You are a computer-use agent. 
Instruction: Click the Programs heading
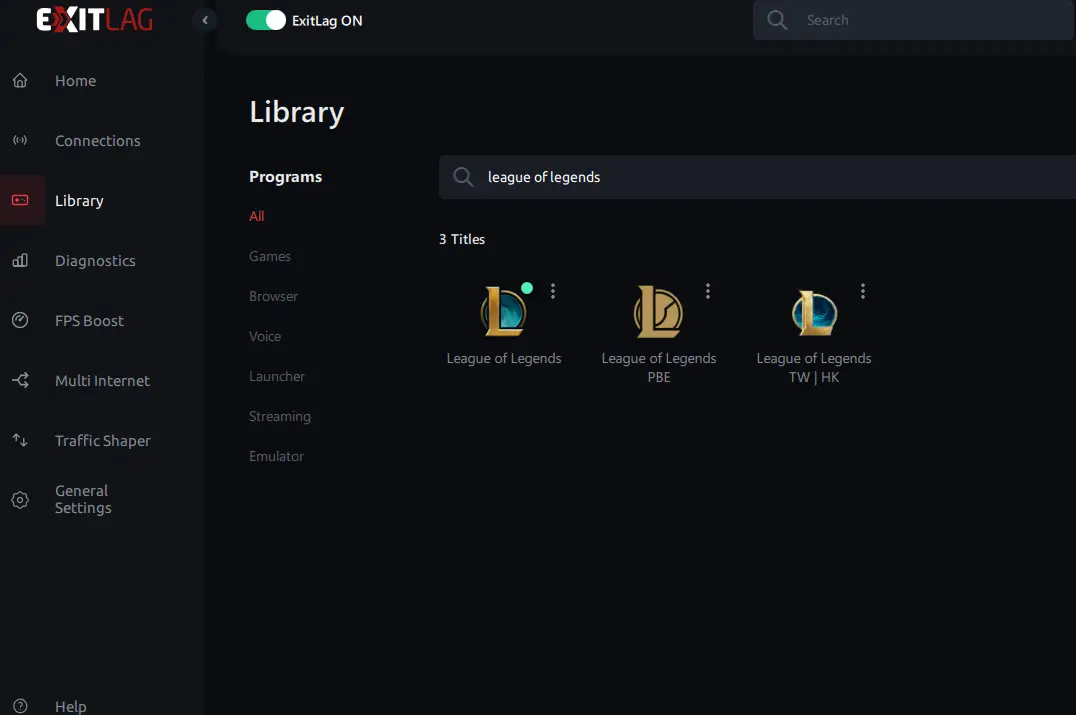click(285, 176)
